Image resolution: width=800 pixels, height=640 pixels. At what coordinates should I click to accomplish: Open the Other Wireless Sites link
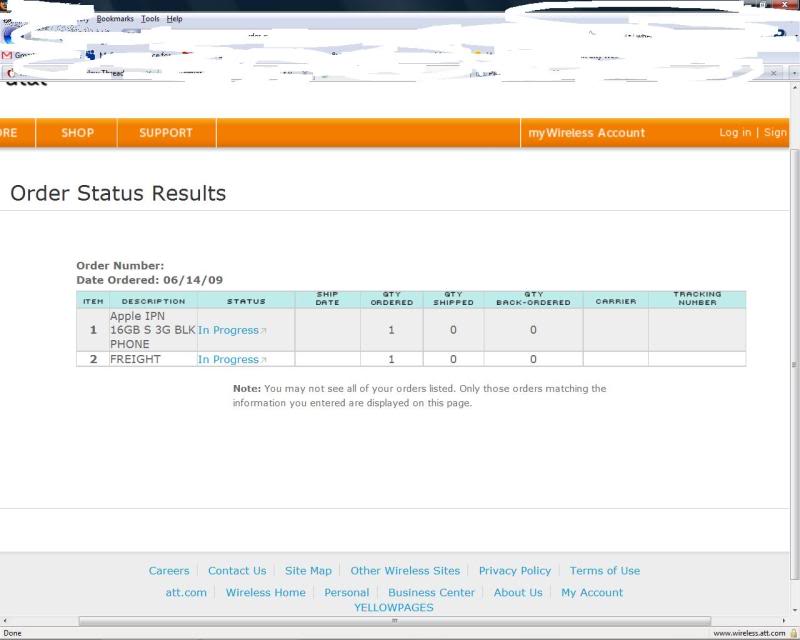tap(405, 571)
